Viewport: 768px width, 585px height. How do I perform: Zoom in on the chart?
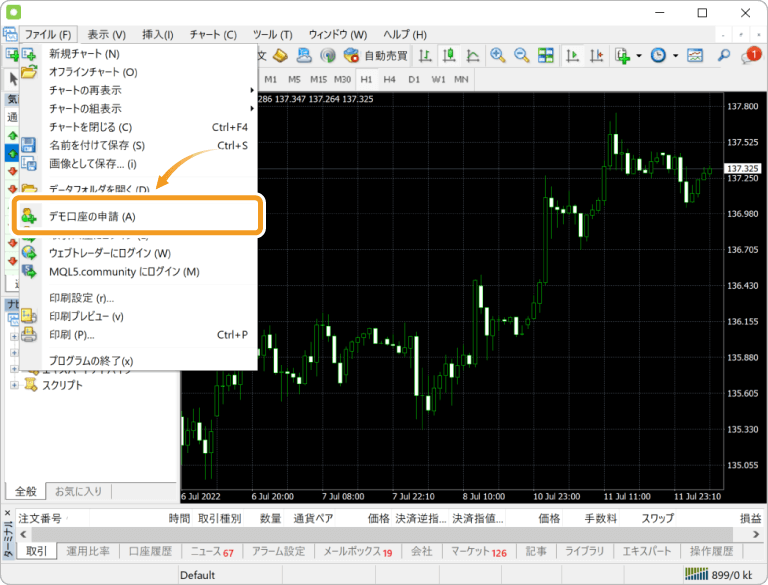coord(498,55)
